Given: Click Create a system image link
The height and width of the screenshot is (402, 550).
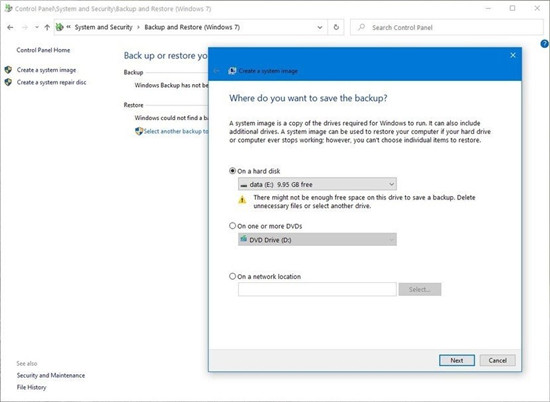Looking at the screenshot, I should (46, 70).
